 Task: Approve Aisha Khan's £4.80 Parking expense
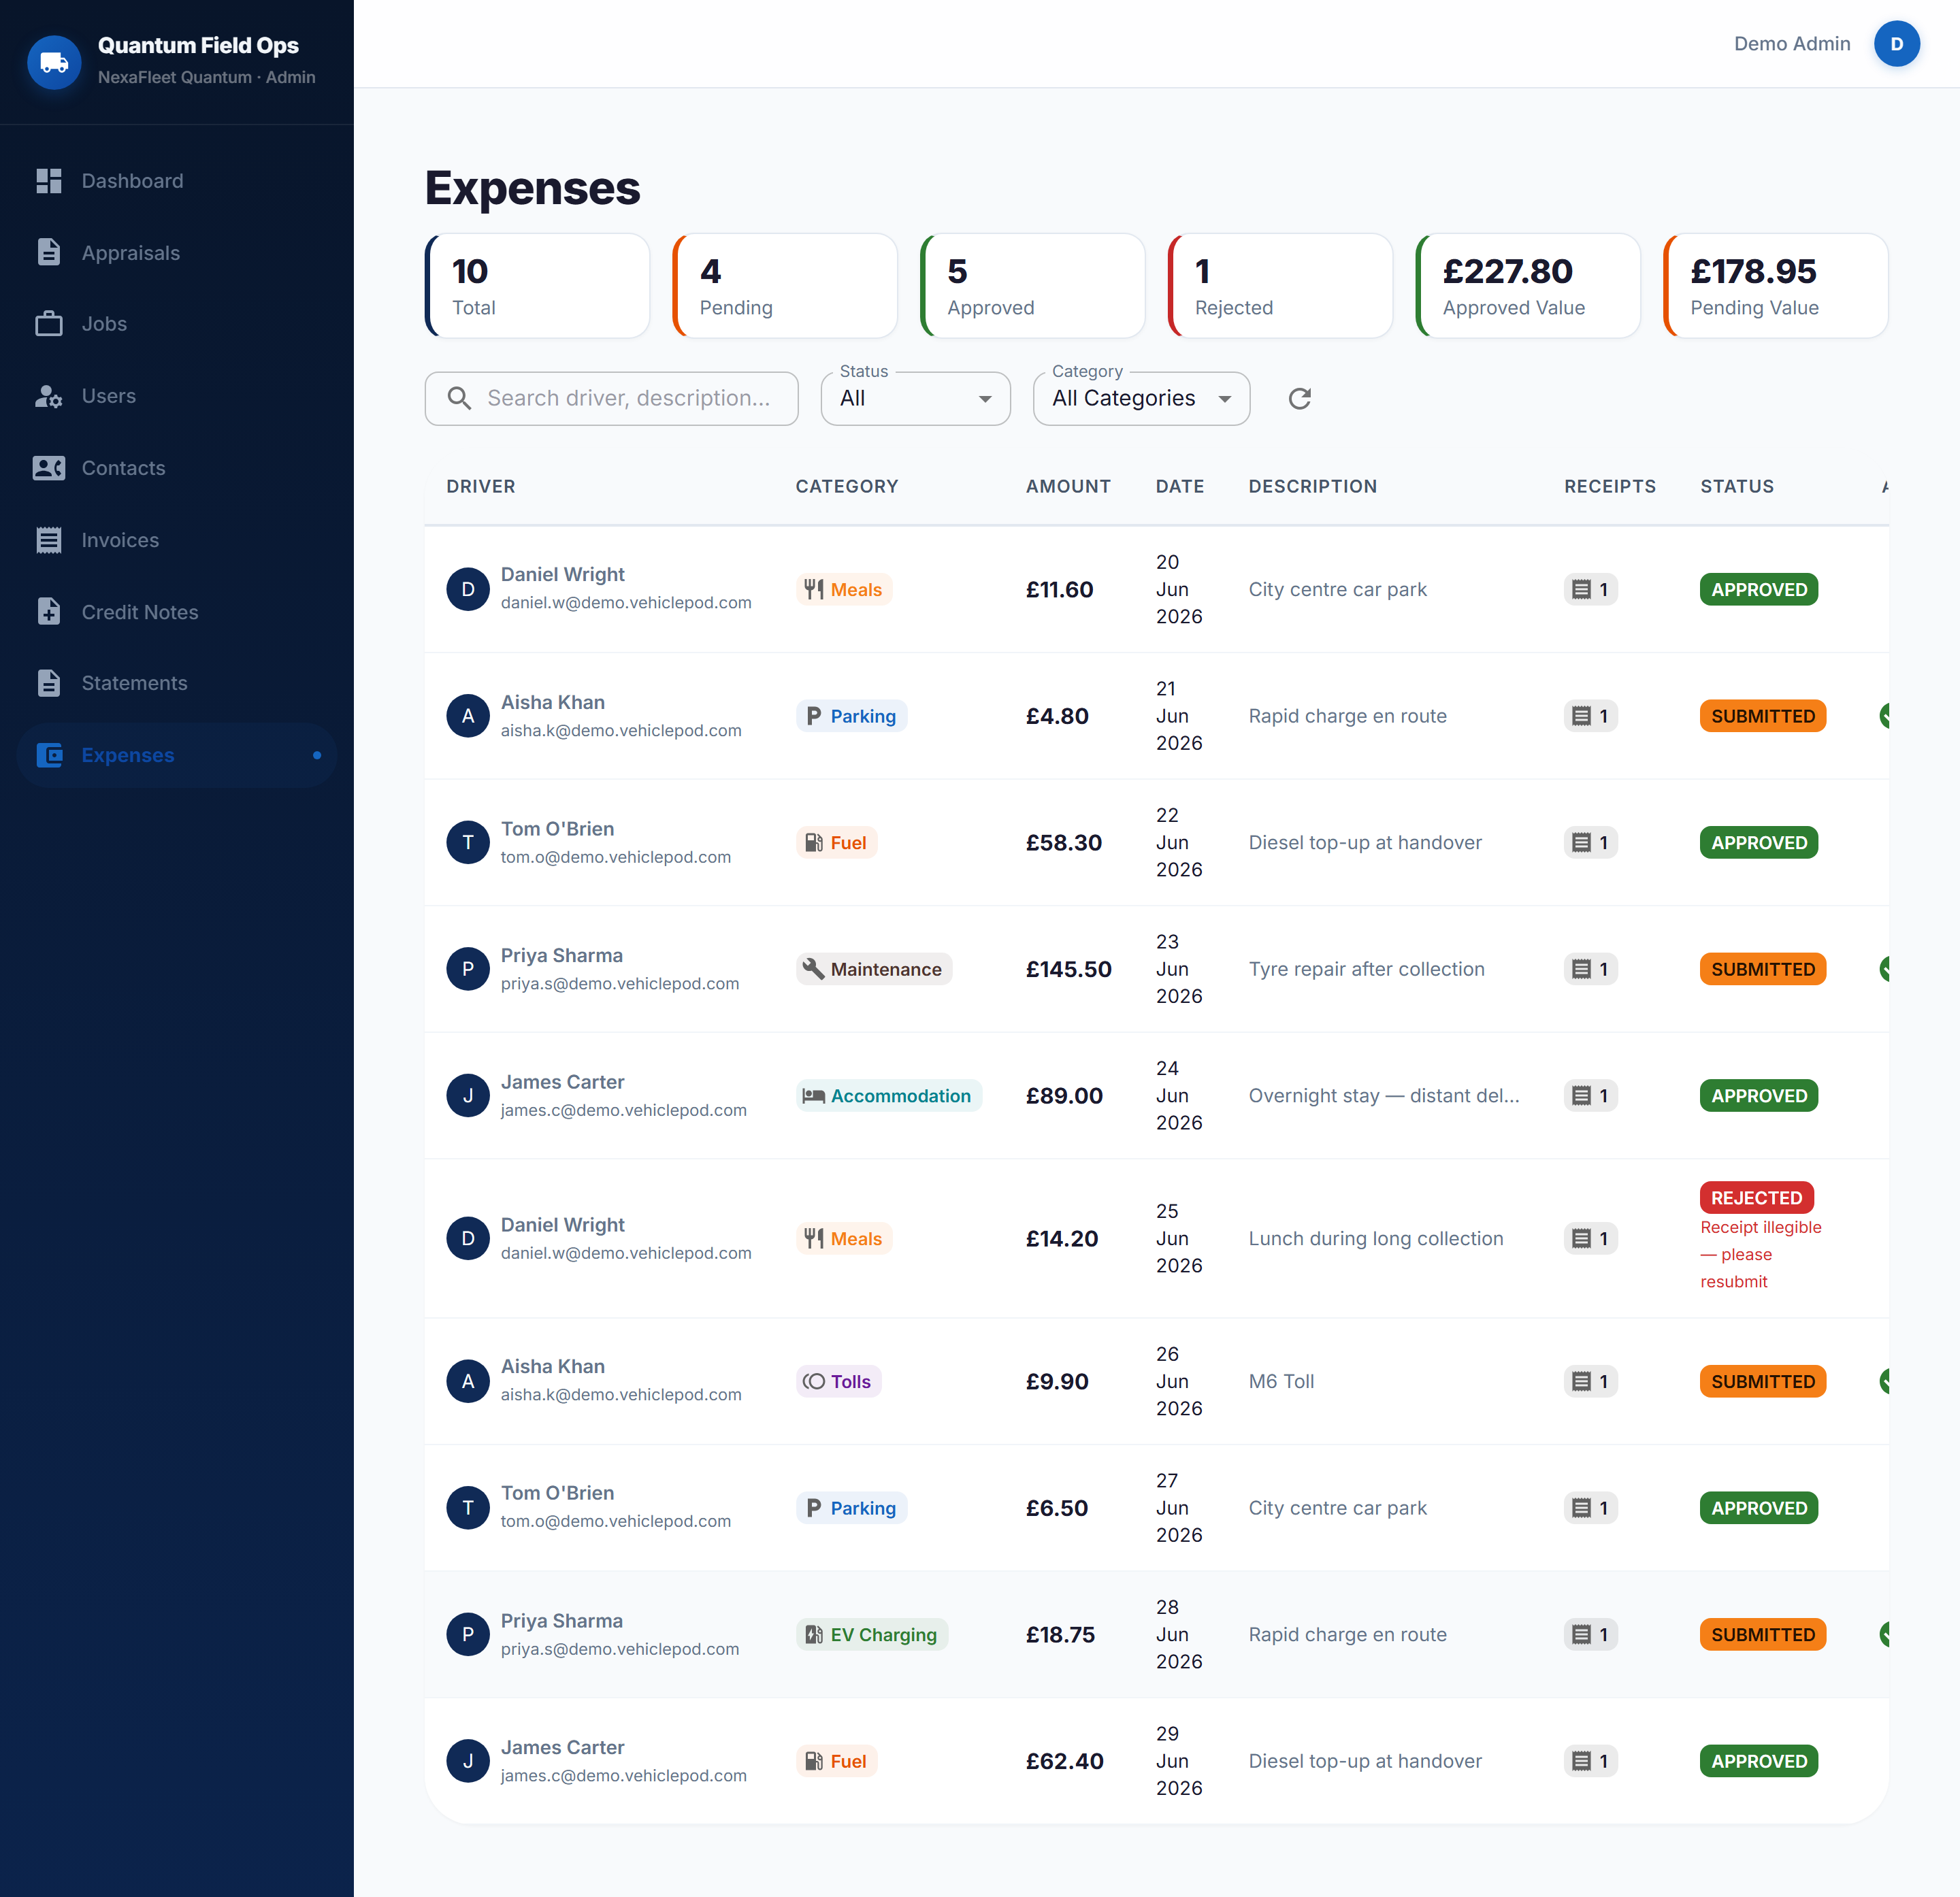pyautogui.click(x=1884, y=716)
